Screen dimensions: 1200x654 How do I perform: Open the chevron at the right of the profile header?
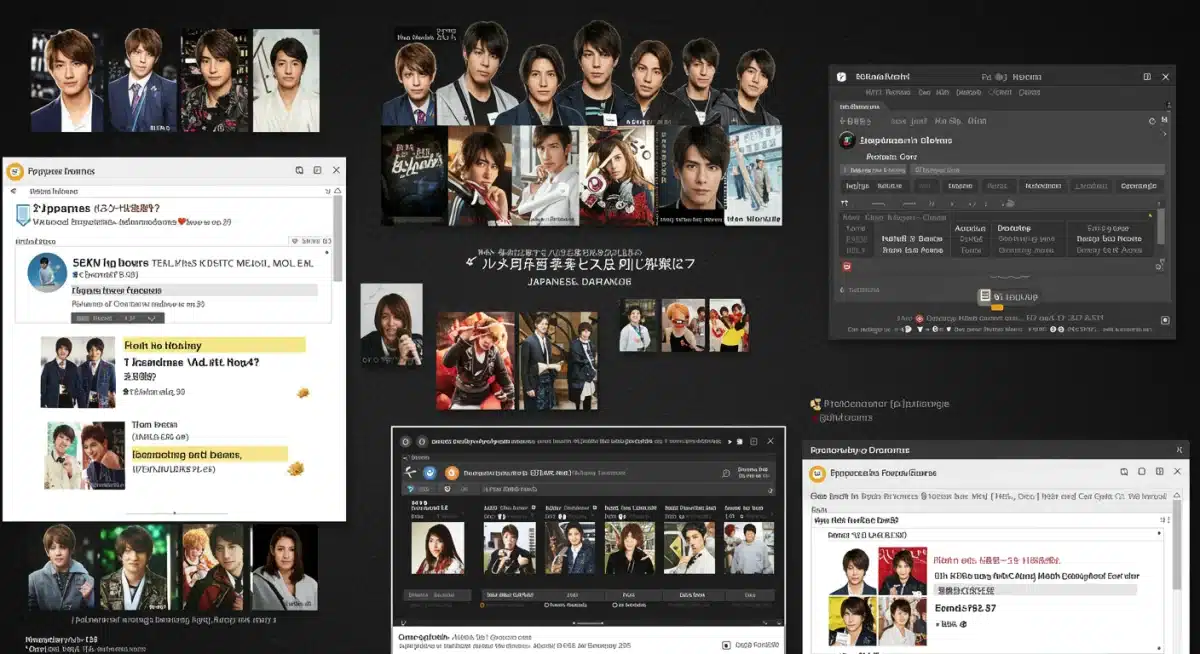tap(1164, 133)
